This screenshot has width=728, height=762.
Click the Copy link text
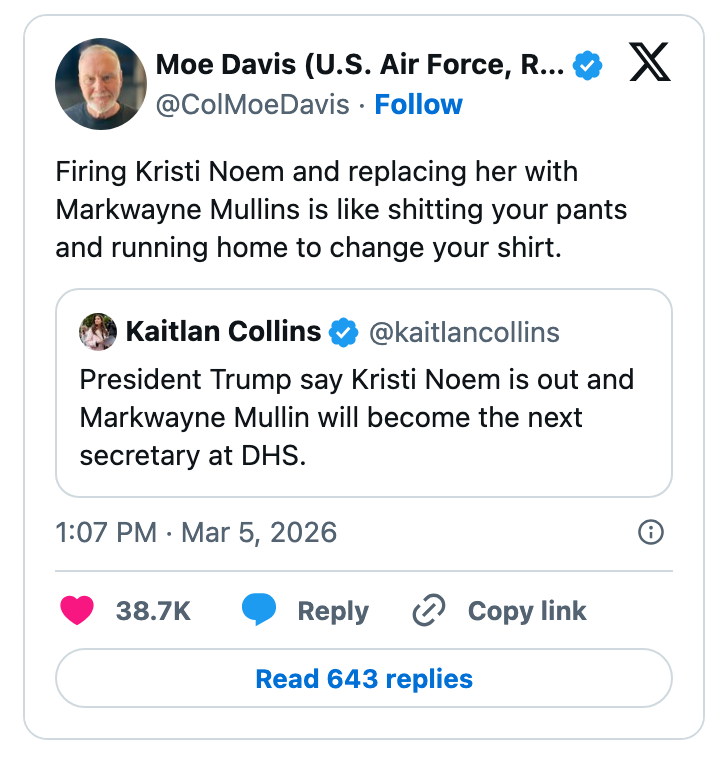pos(527,611)
